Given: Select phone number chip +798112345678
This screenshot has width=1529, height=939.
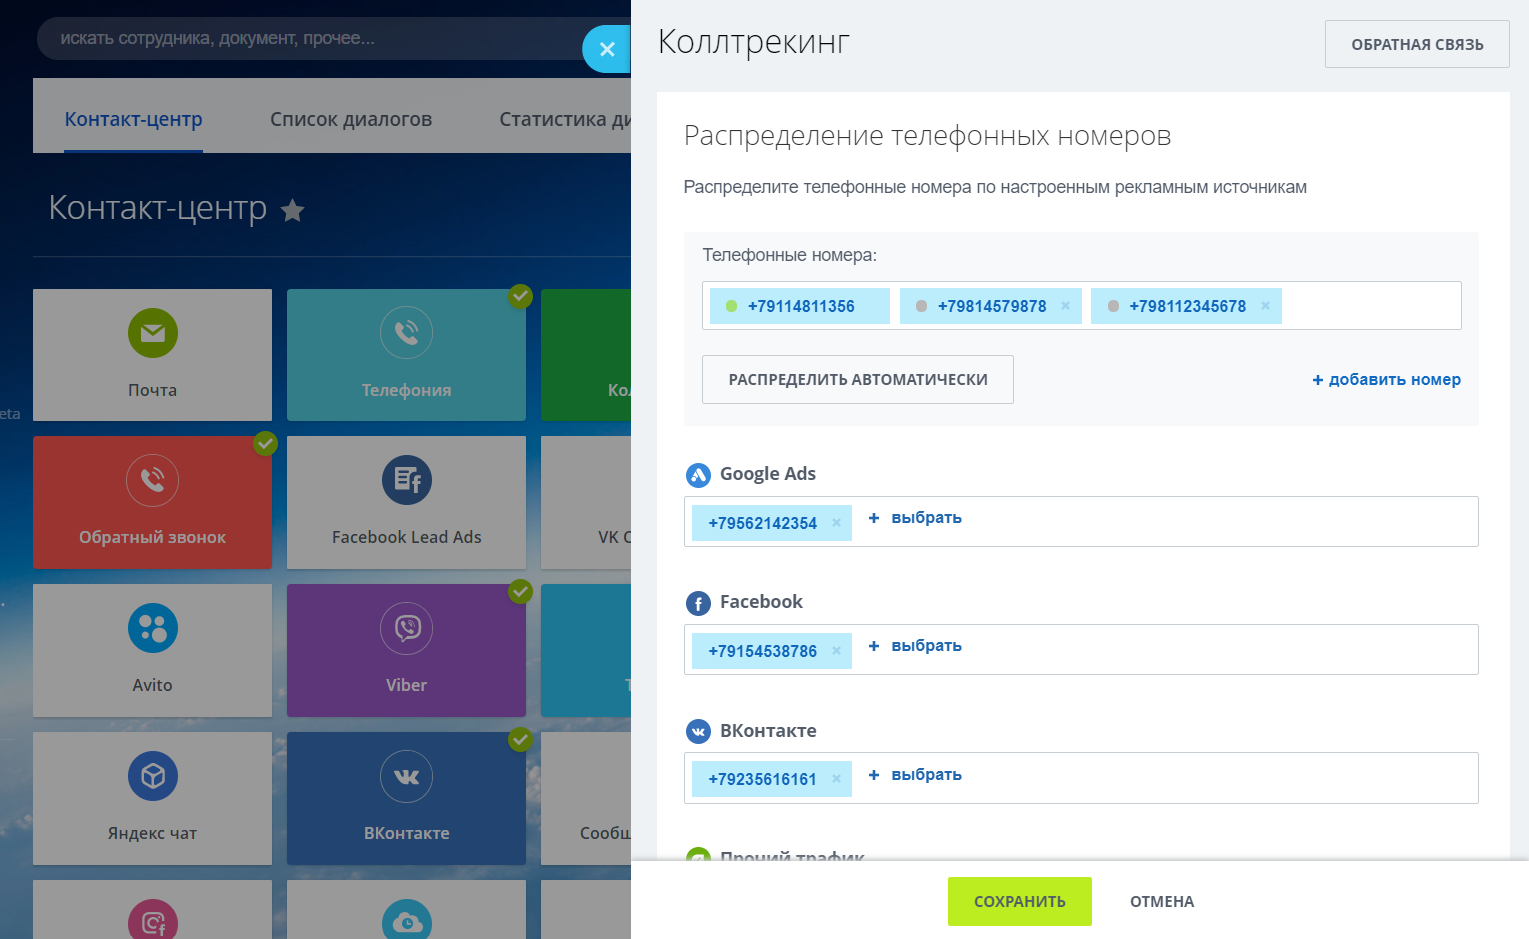Looking at the screenshot, I should pos(1187,306).
